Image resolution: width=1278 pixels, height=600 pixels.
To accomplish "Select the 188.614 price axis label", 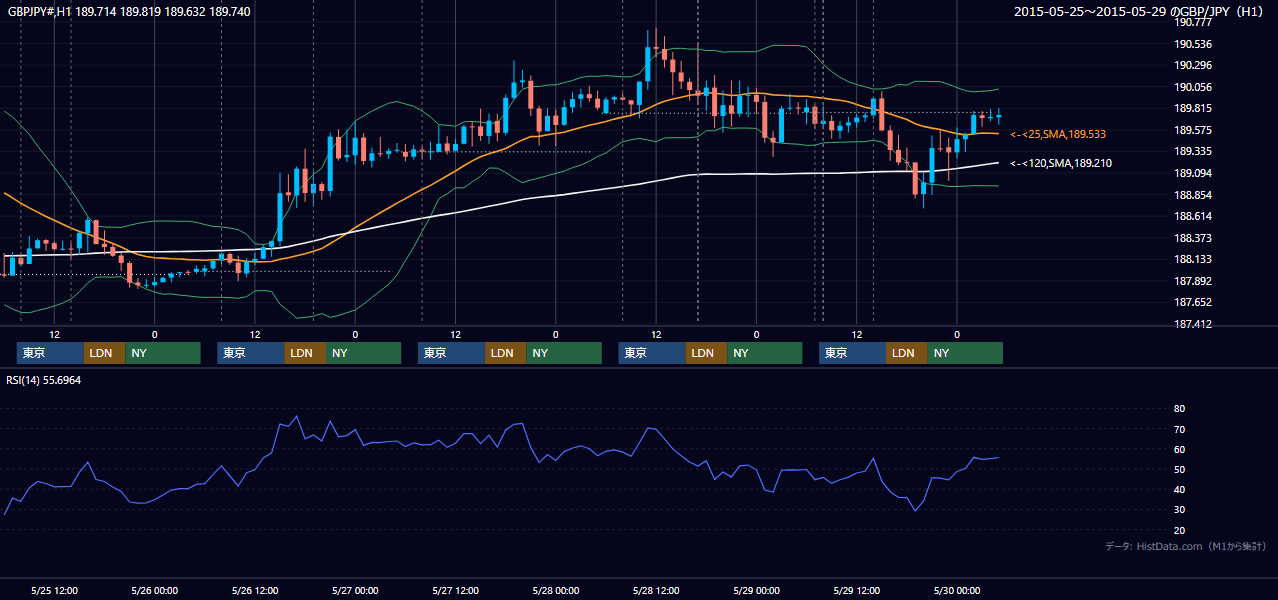I will pos(1193,216).
